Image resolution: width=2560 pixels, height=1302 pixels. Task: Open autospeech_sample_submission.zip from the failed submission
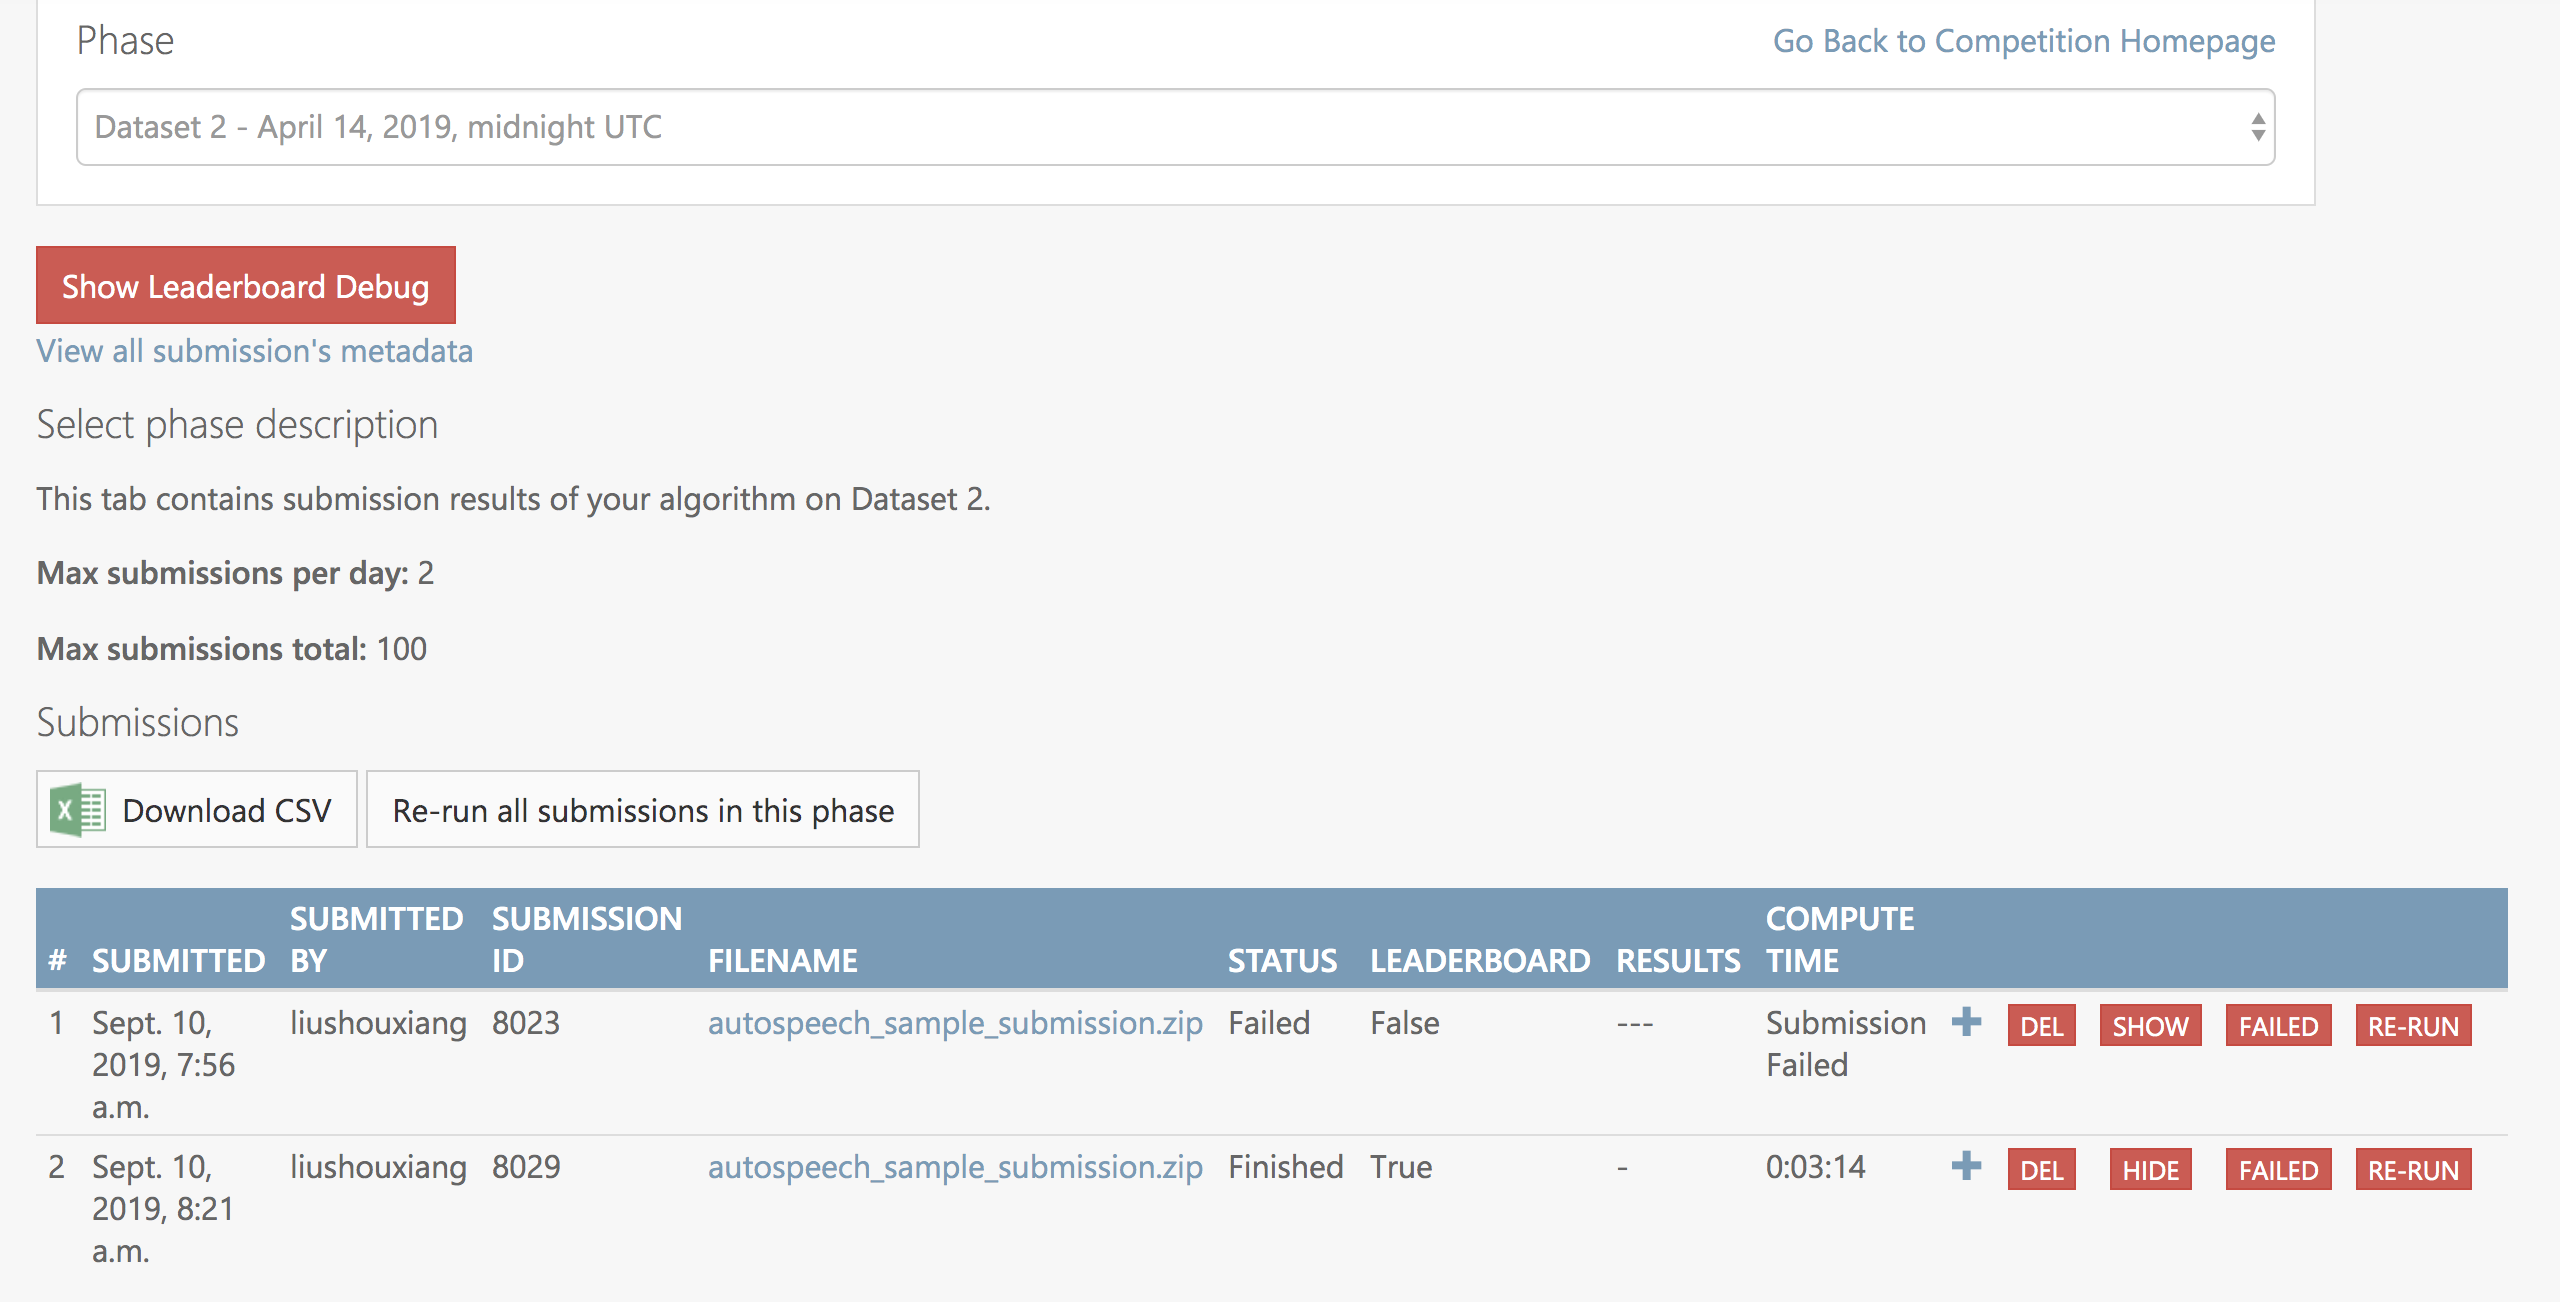955,1023
